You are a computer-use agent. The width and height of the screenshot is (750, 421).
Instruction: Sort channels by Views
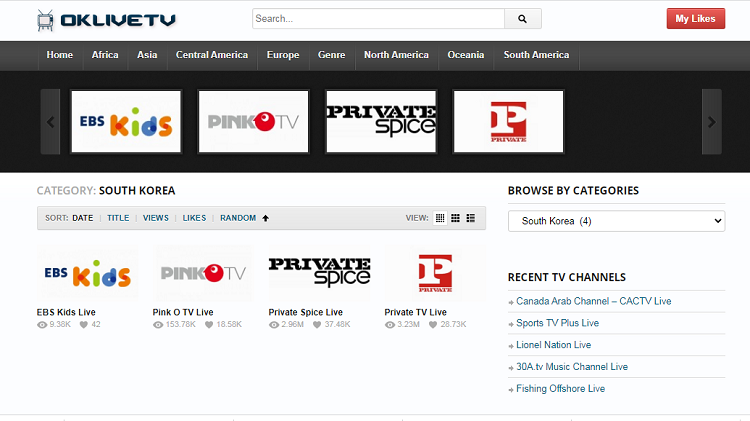click(156, 218)
